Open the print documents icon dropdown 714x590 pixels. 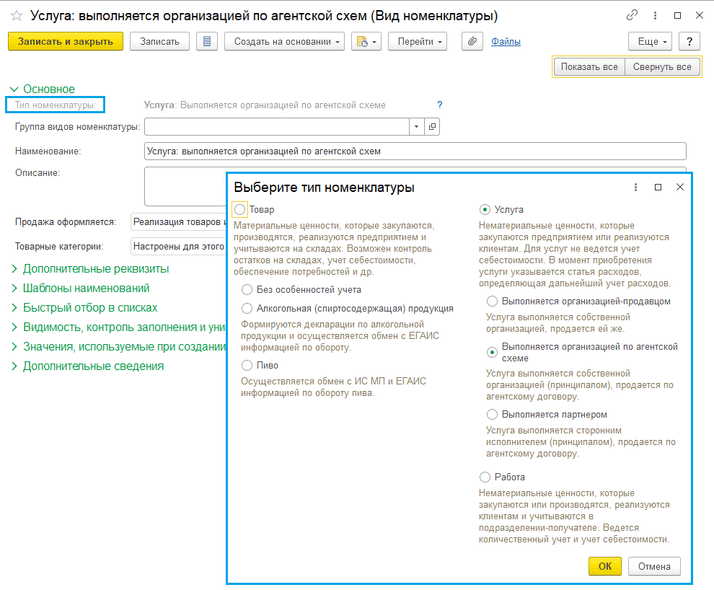[366, 41]
